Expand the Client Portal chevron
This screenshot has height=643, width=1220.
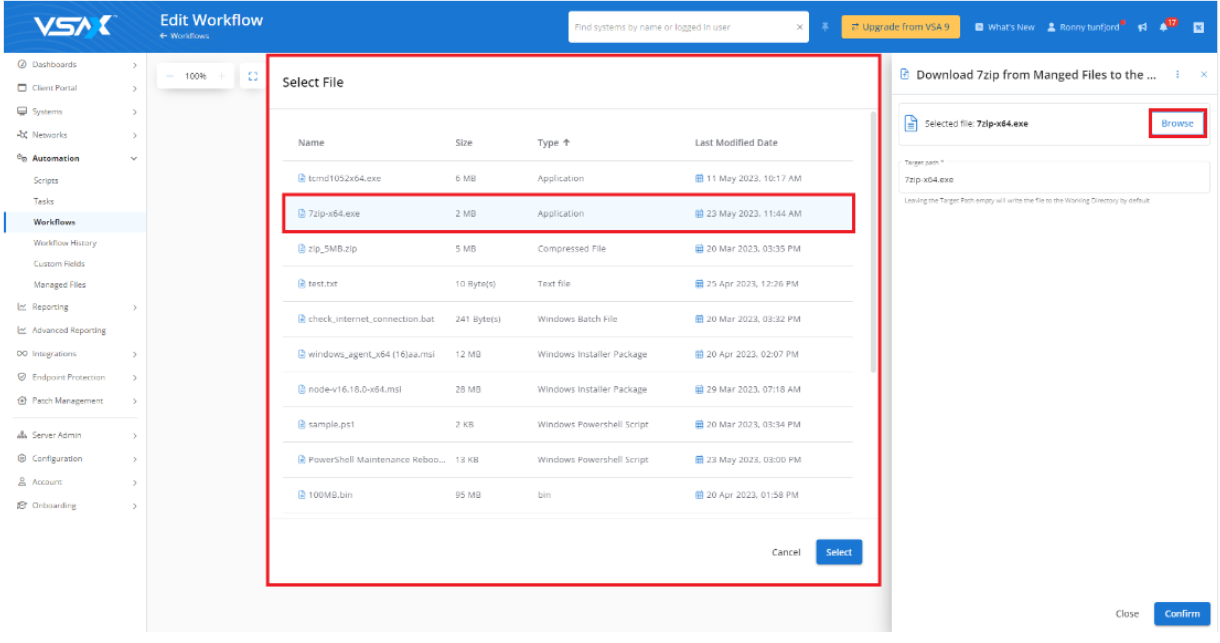tap(134, 88)
